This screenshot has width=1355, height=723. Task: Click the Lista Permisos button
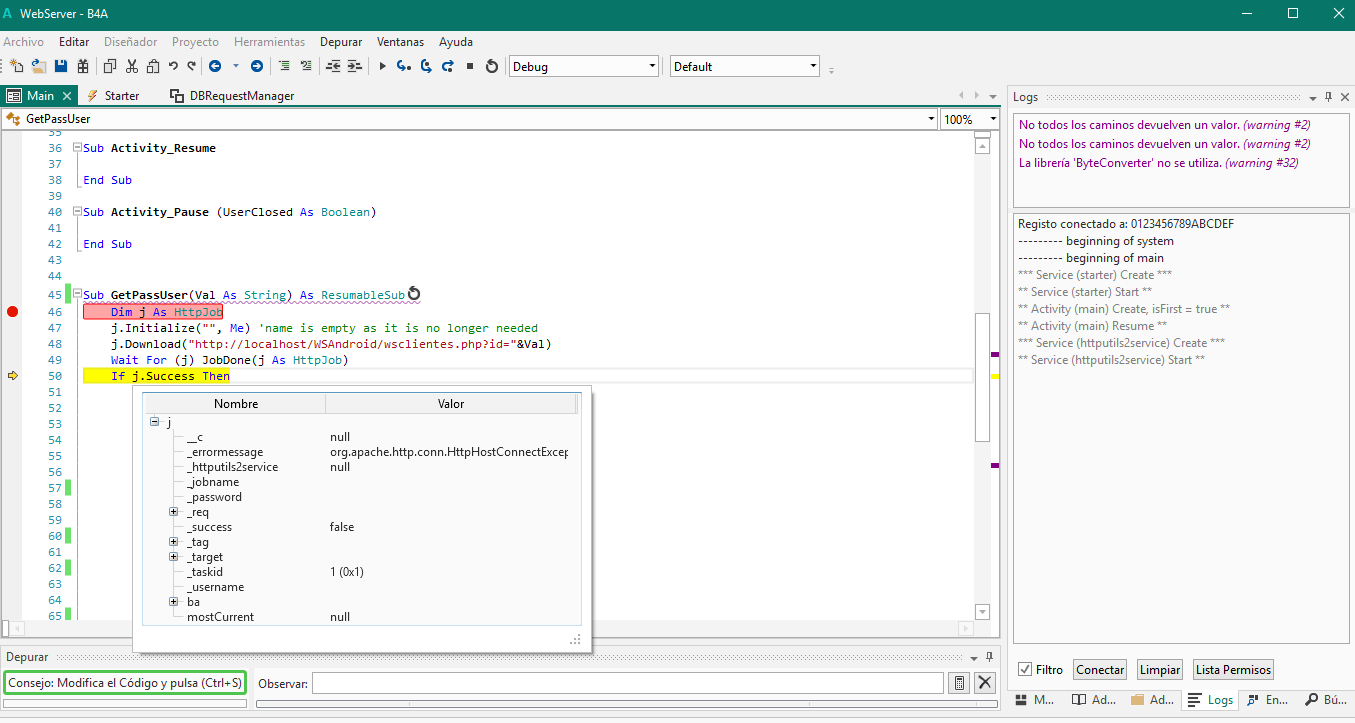pos(1233,670)
